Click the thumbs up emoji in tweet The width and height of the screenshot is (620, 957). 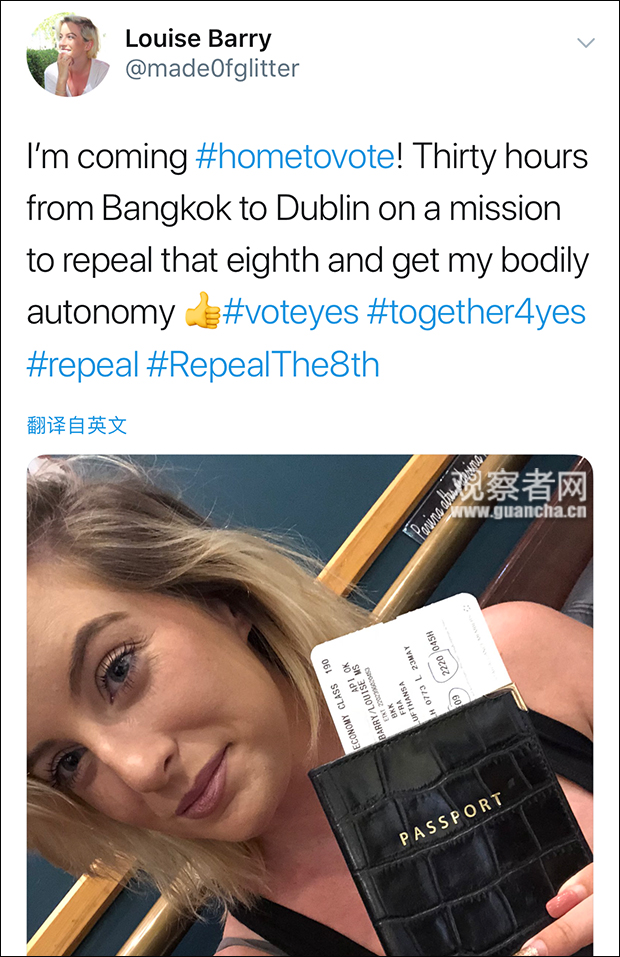pos(203,311)
